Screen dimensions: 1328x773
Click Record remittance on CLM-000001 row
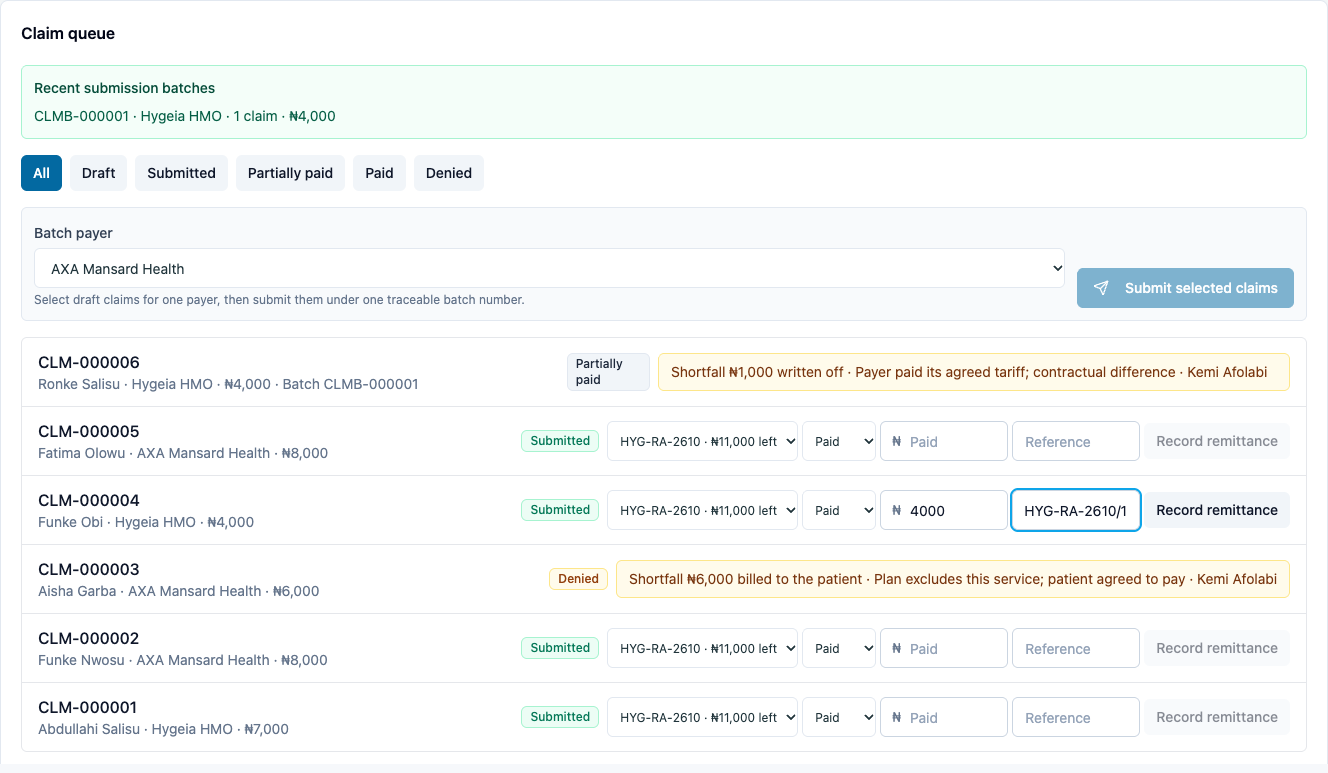coord(1217,717)
